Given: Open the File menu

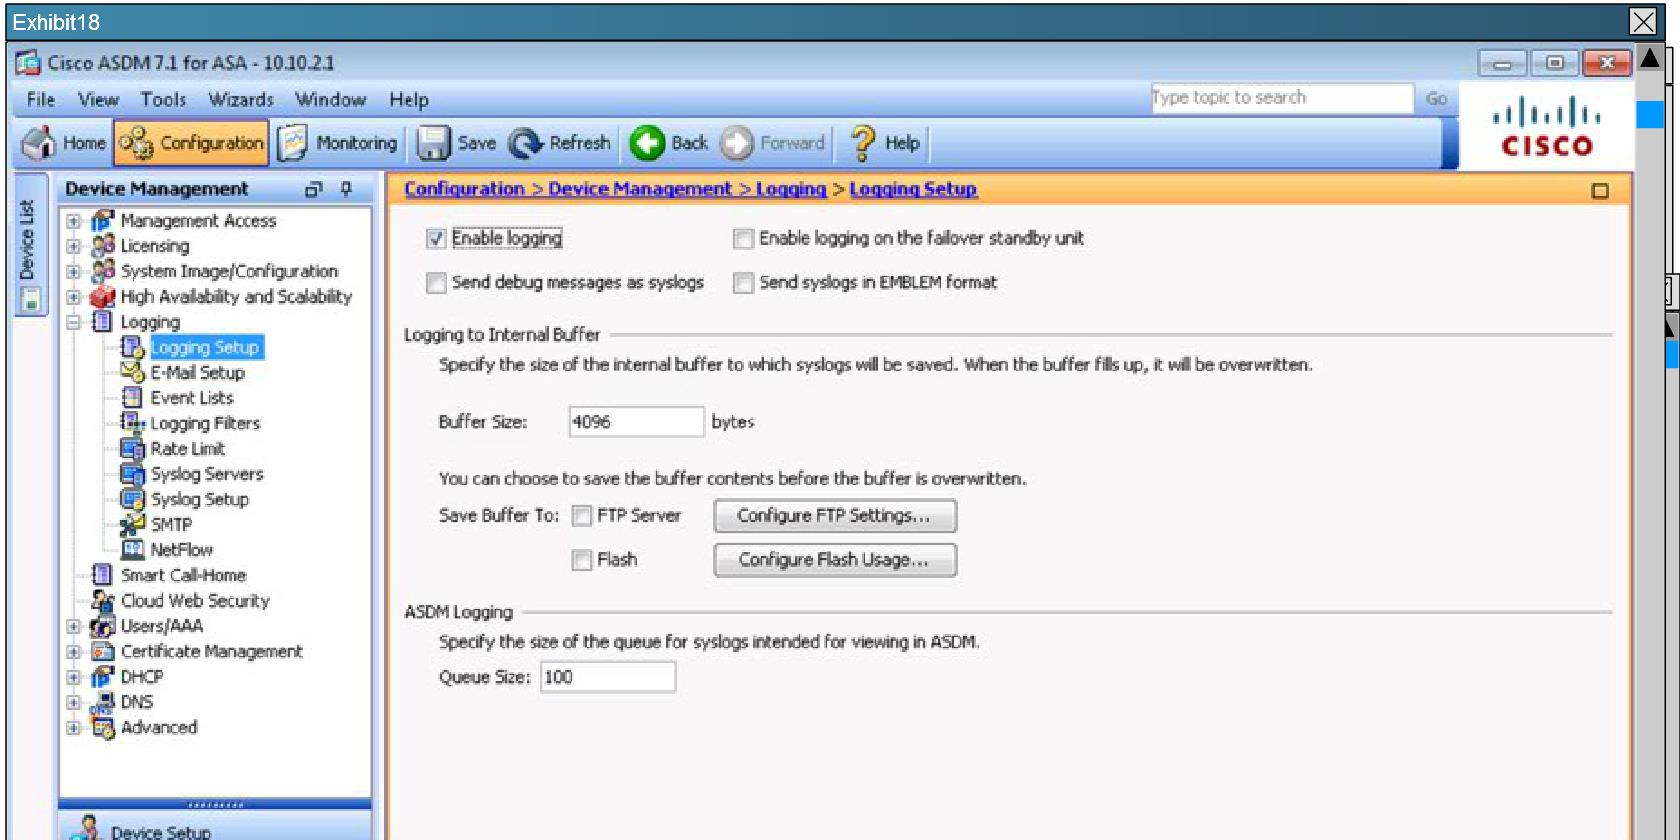Looking at the screenshot, I should point(41,99).
